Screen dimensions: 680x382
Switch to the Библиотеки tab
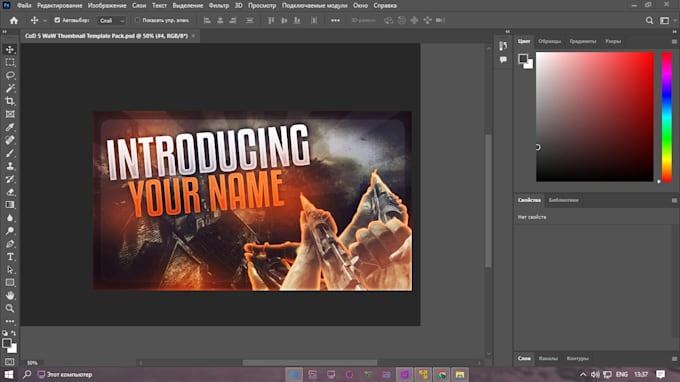(563, 200)
